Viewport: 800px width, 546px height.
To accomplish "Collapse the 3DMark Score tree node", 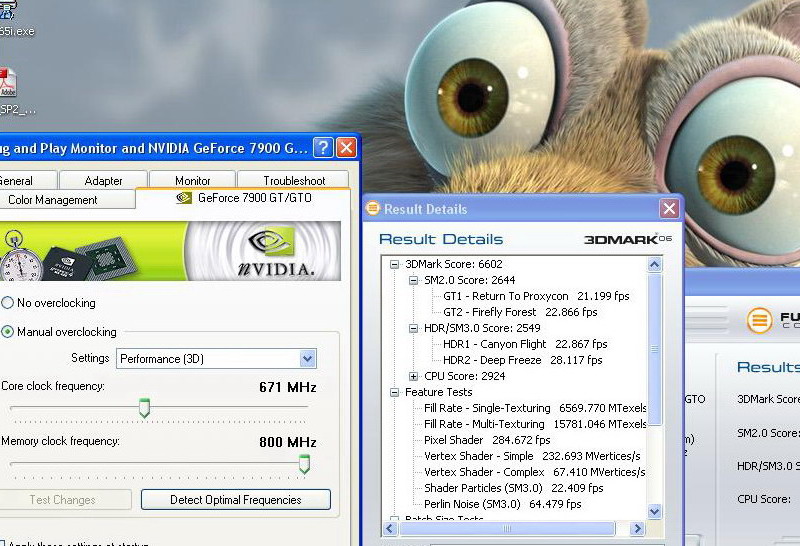I will click(394, 264).
